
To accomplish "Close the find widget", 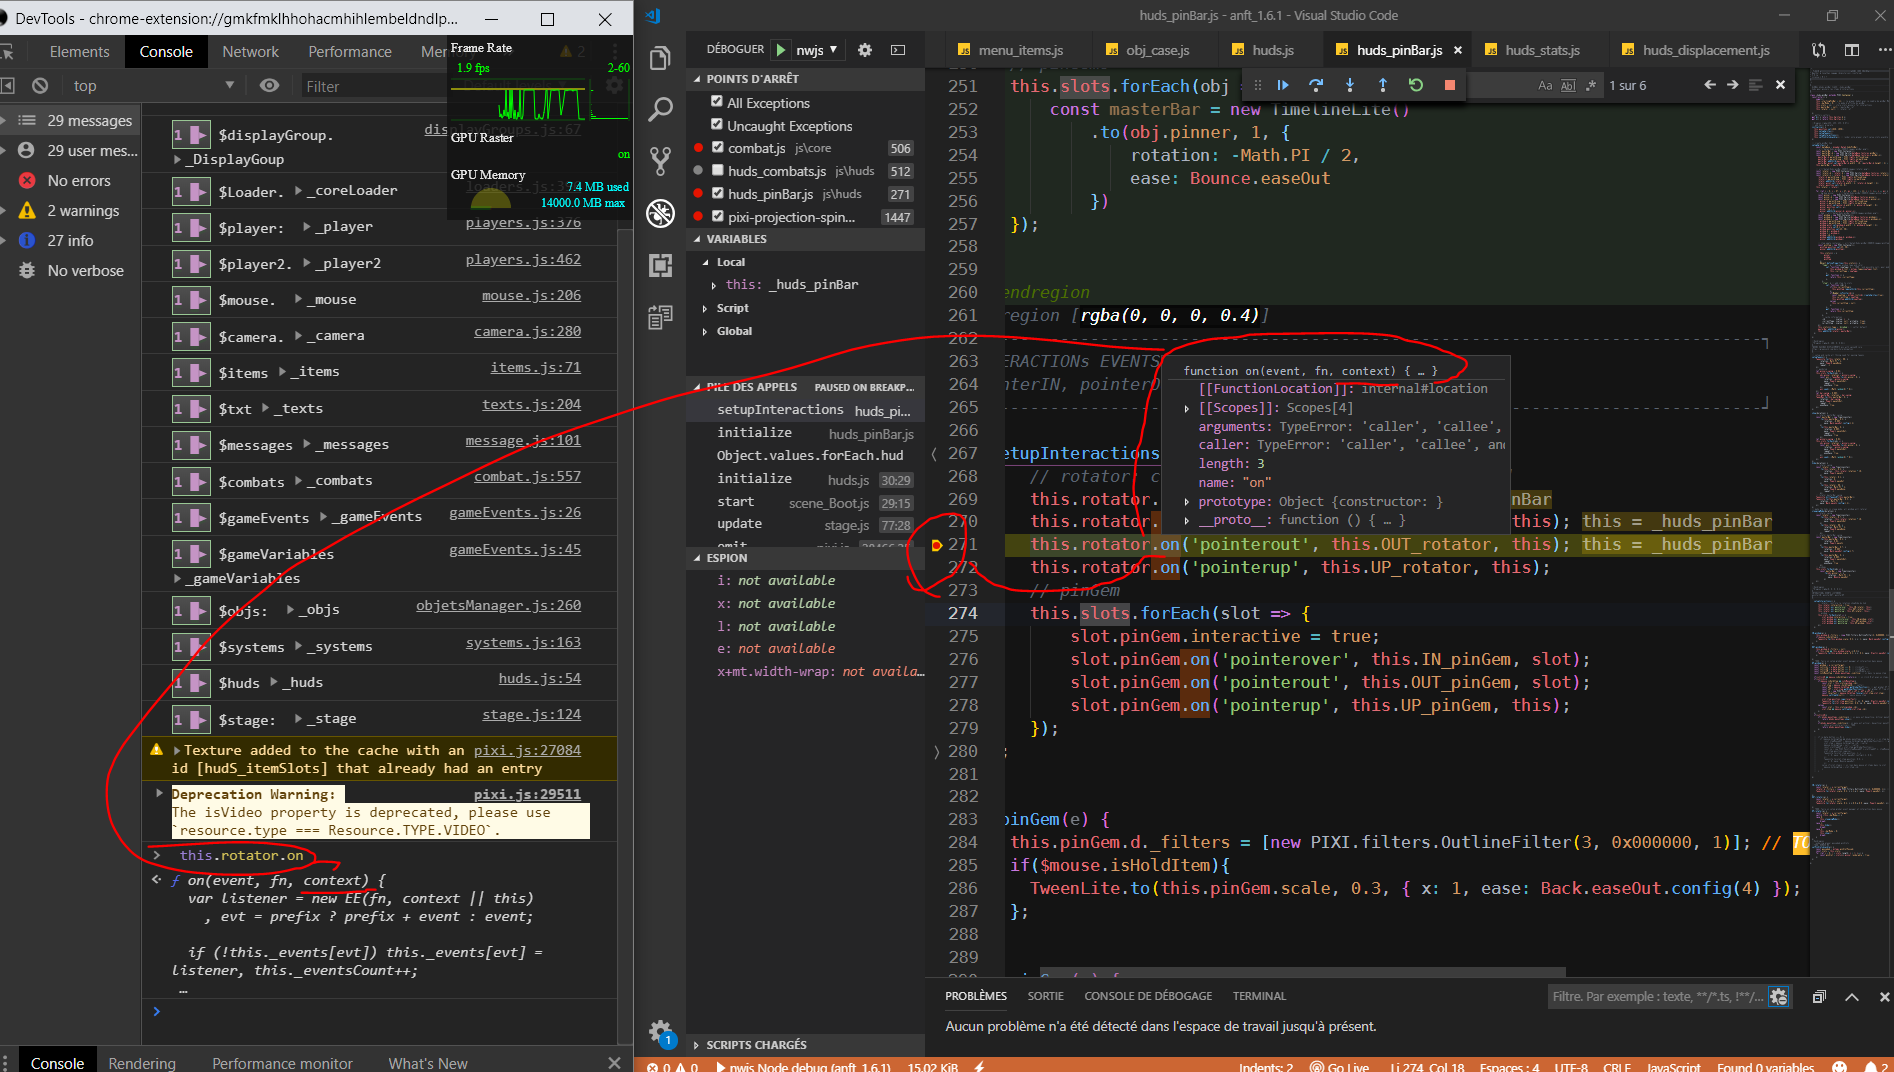I will [1780, 85].
